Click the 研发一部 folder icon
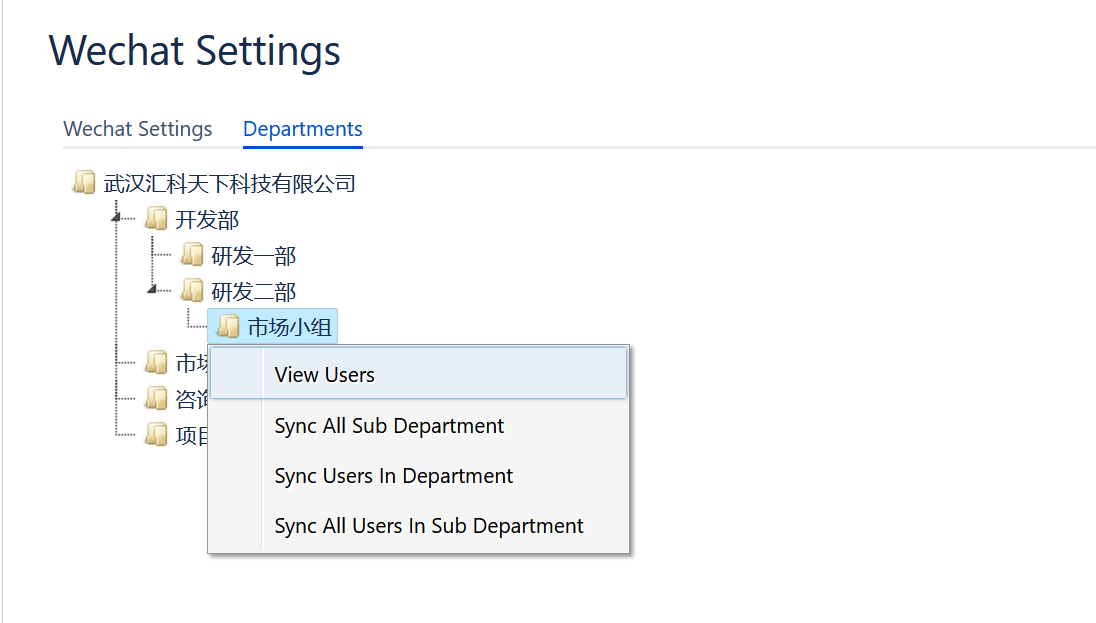Image resolution: width=1096 pixels, height=623 pixels. (192, 255)
